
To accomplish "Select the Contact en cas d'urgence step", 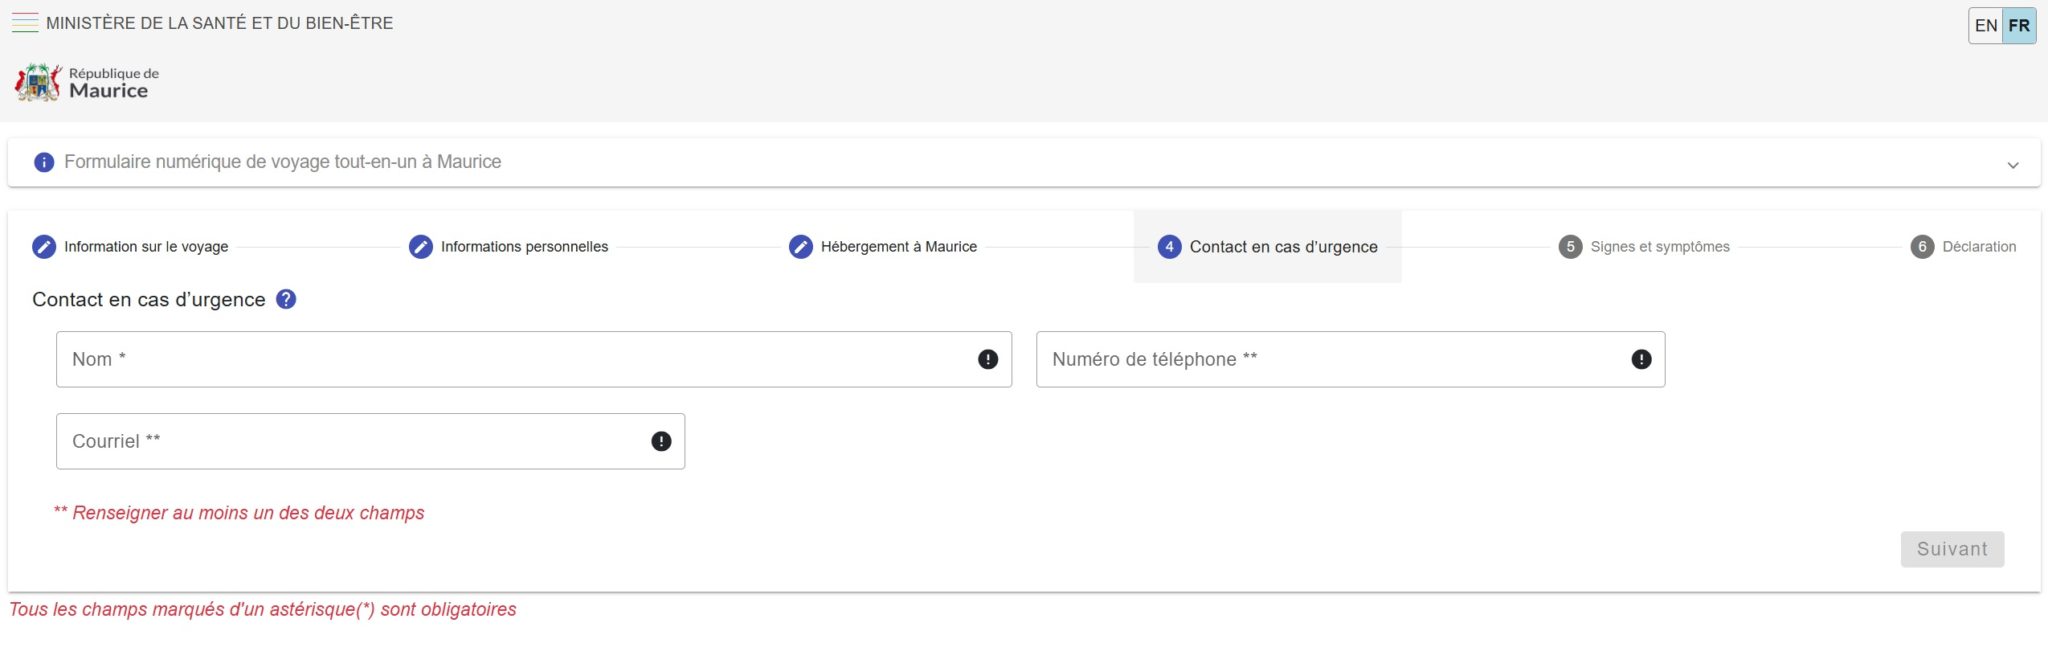I will coord(1282,246).
